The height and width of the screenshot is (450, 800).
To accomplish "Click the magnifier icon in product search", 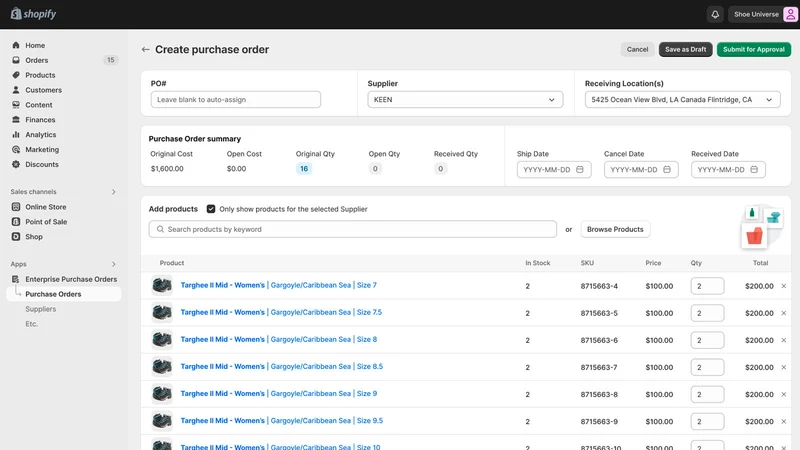I will pyautogui.click(x=160, y=229).
